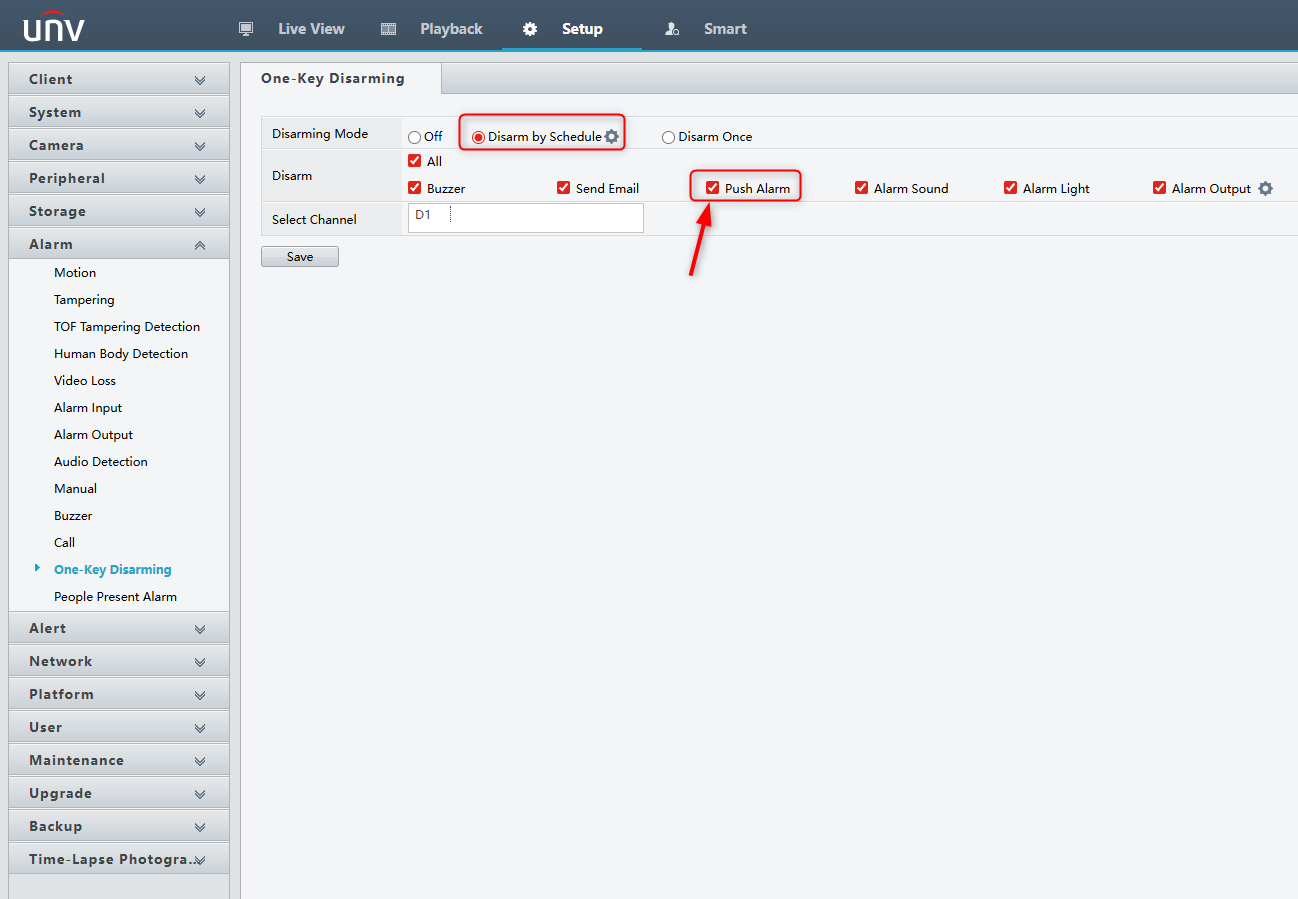Click the Save button

point(300,257)
